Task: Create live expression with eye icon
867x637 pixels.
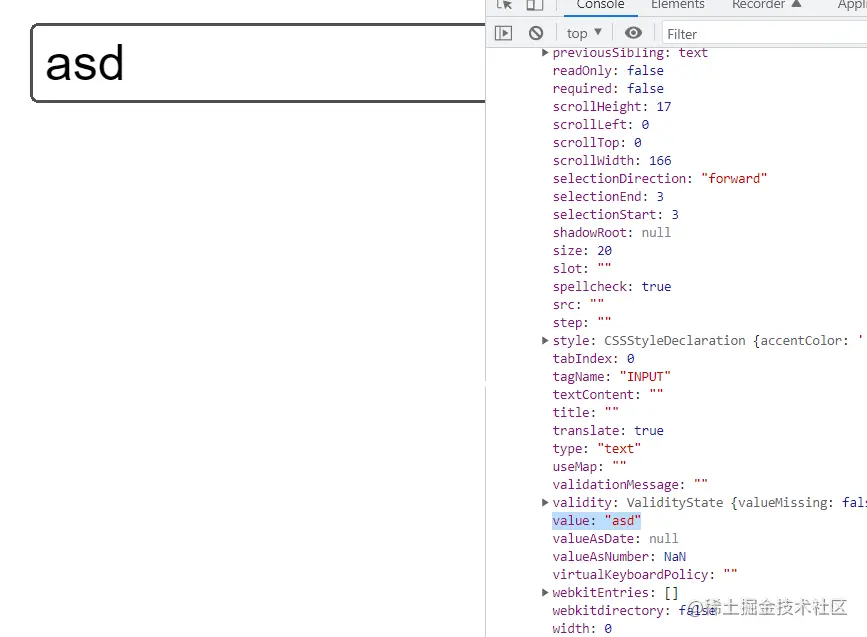Action: tap(634, 33)
